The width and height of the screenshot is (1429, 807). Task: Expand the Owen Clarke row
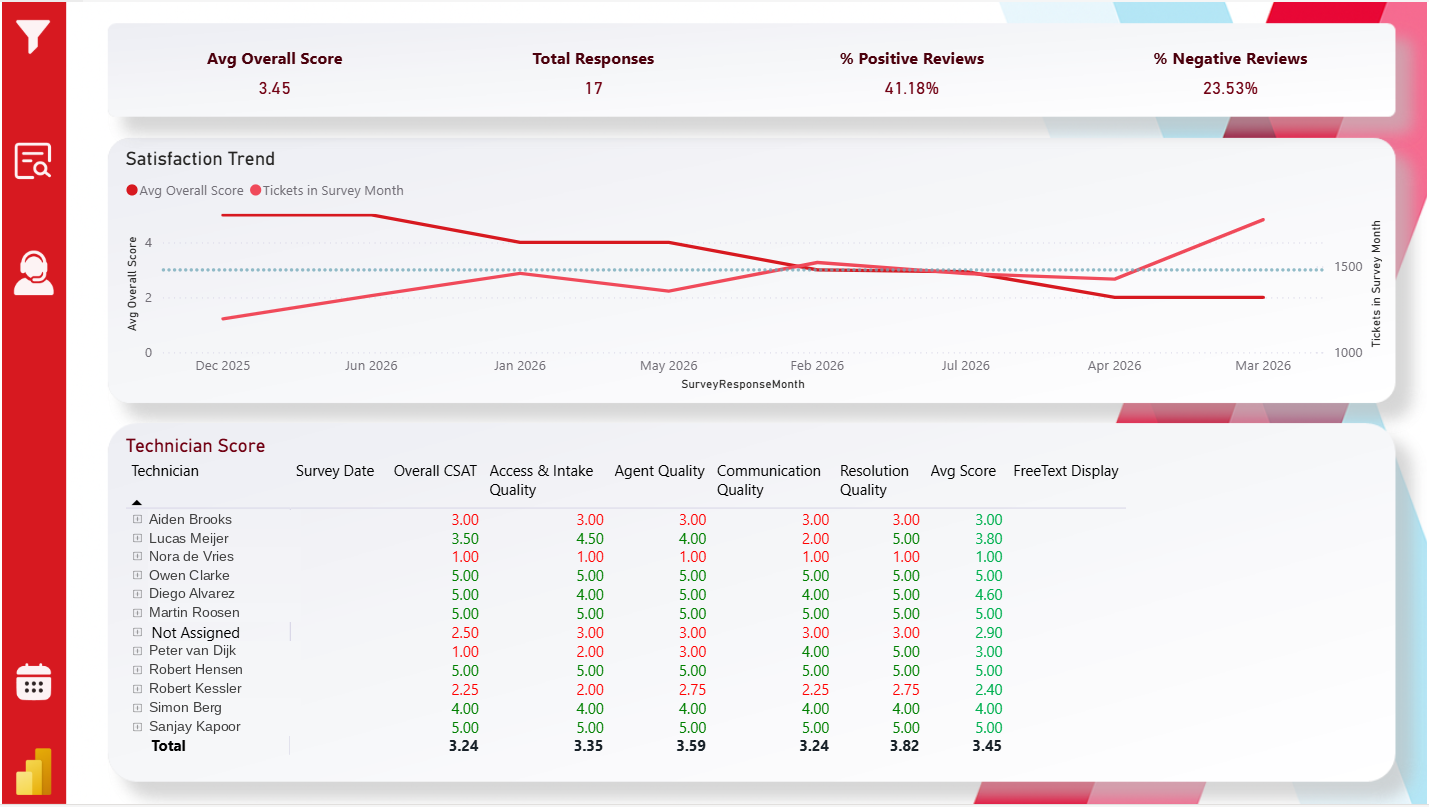click(137, 576)
